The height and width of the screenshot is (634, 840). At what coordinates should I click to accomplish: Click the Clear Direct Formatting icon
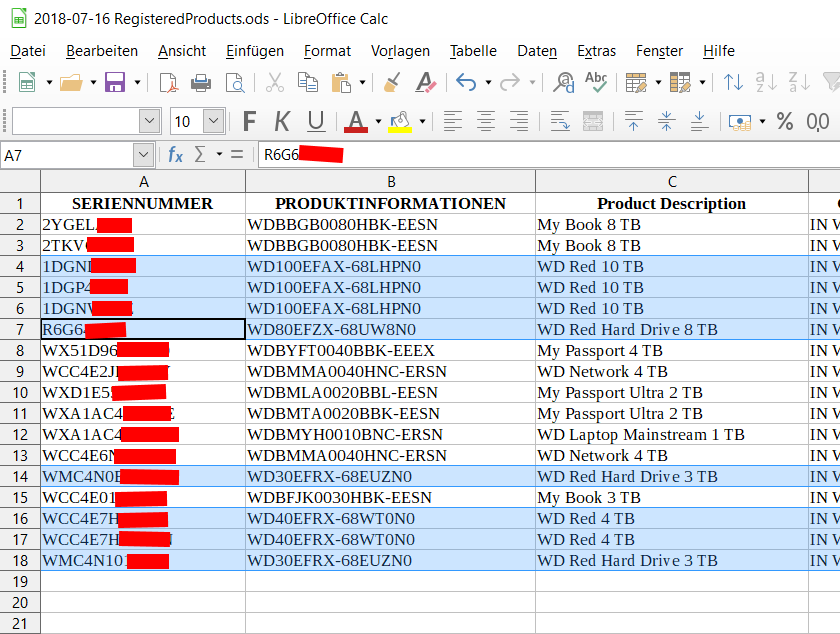coord(426,83)
